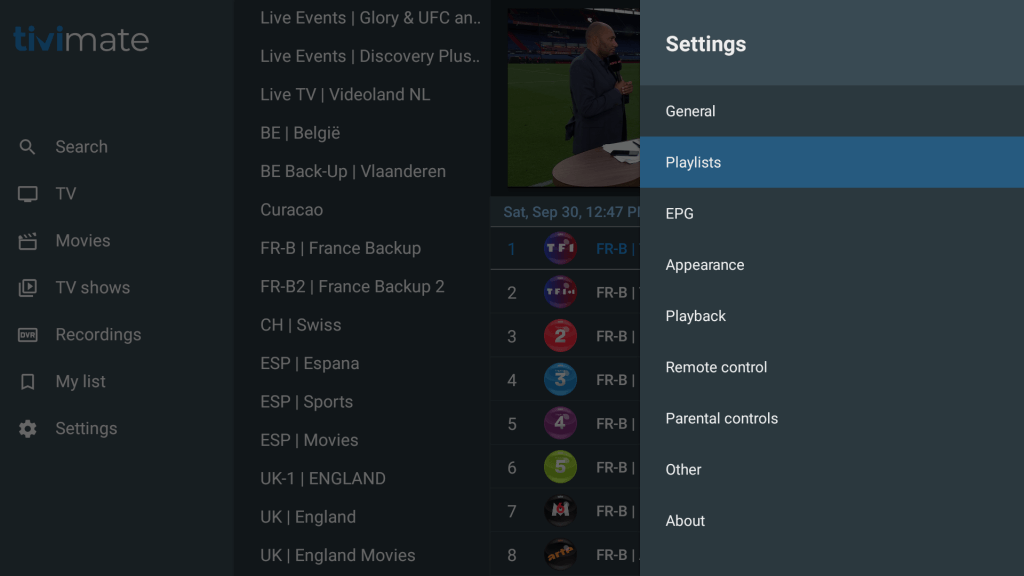Open the Movies clapperboard icon
This screenshot has width=1024, height=576.
click(x=28, y=241)
